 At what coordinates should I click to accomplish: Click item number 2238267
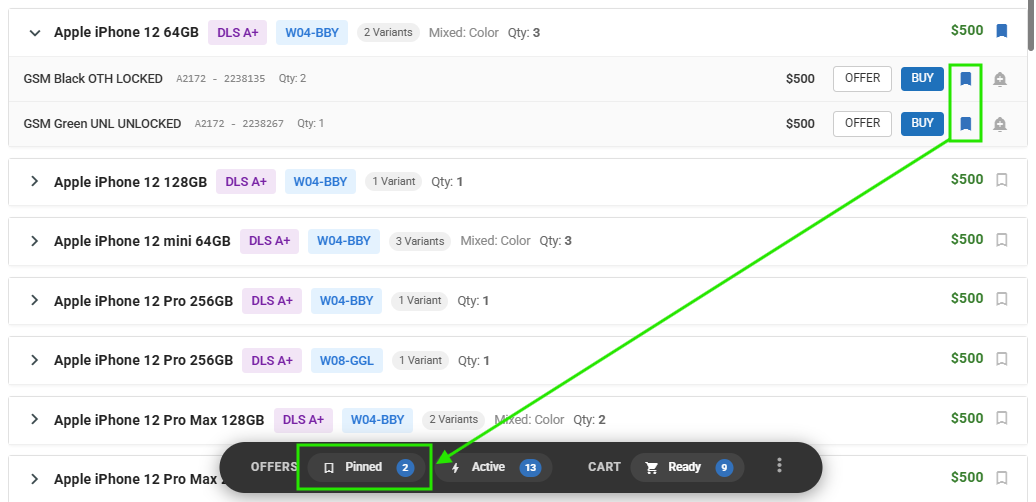(263, 124)
